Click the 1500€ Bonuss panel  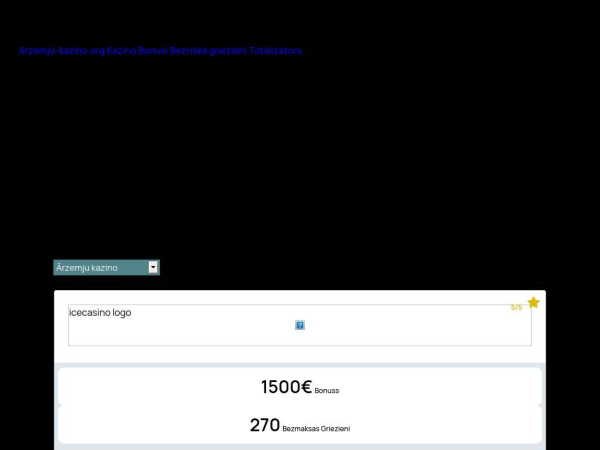pyautogui.click(x=300, y=386)
